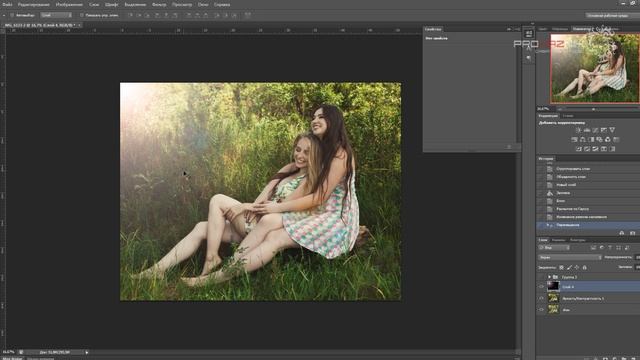Image resolution: width=640 pixels, height=360 pixels.
Task: Select the Перемещение history state
Action: point(588,225)
